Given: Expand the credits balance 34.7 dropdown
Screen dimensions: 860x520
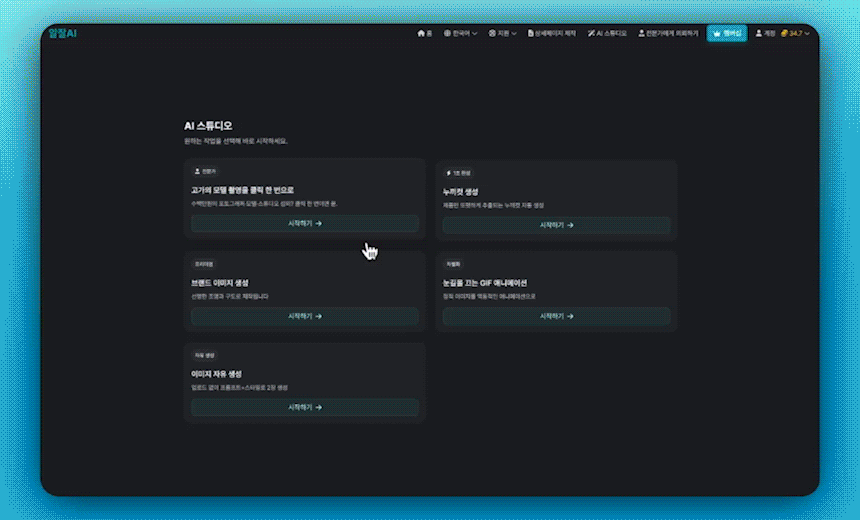Looking at the screenshot, I should tap(807, 33).
